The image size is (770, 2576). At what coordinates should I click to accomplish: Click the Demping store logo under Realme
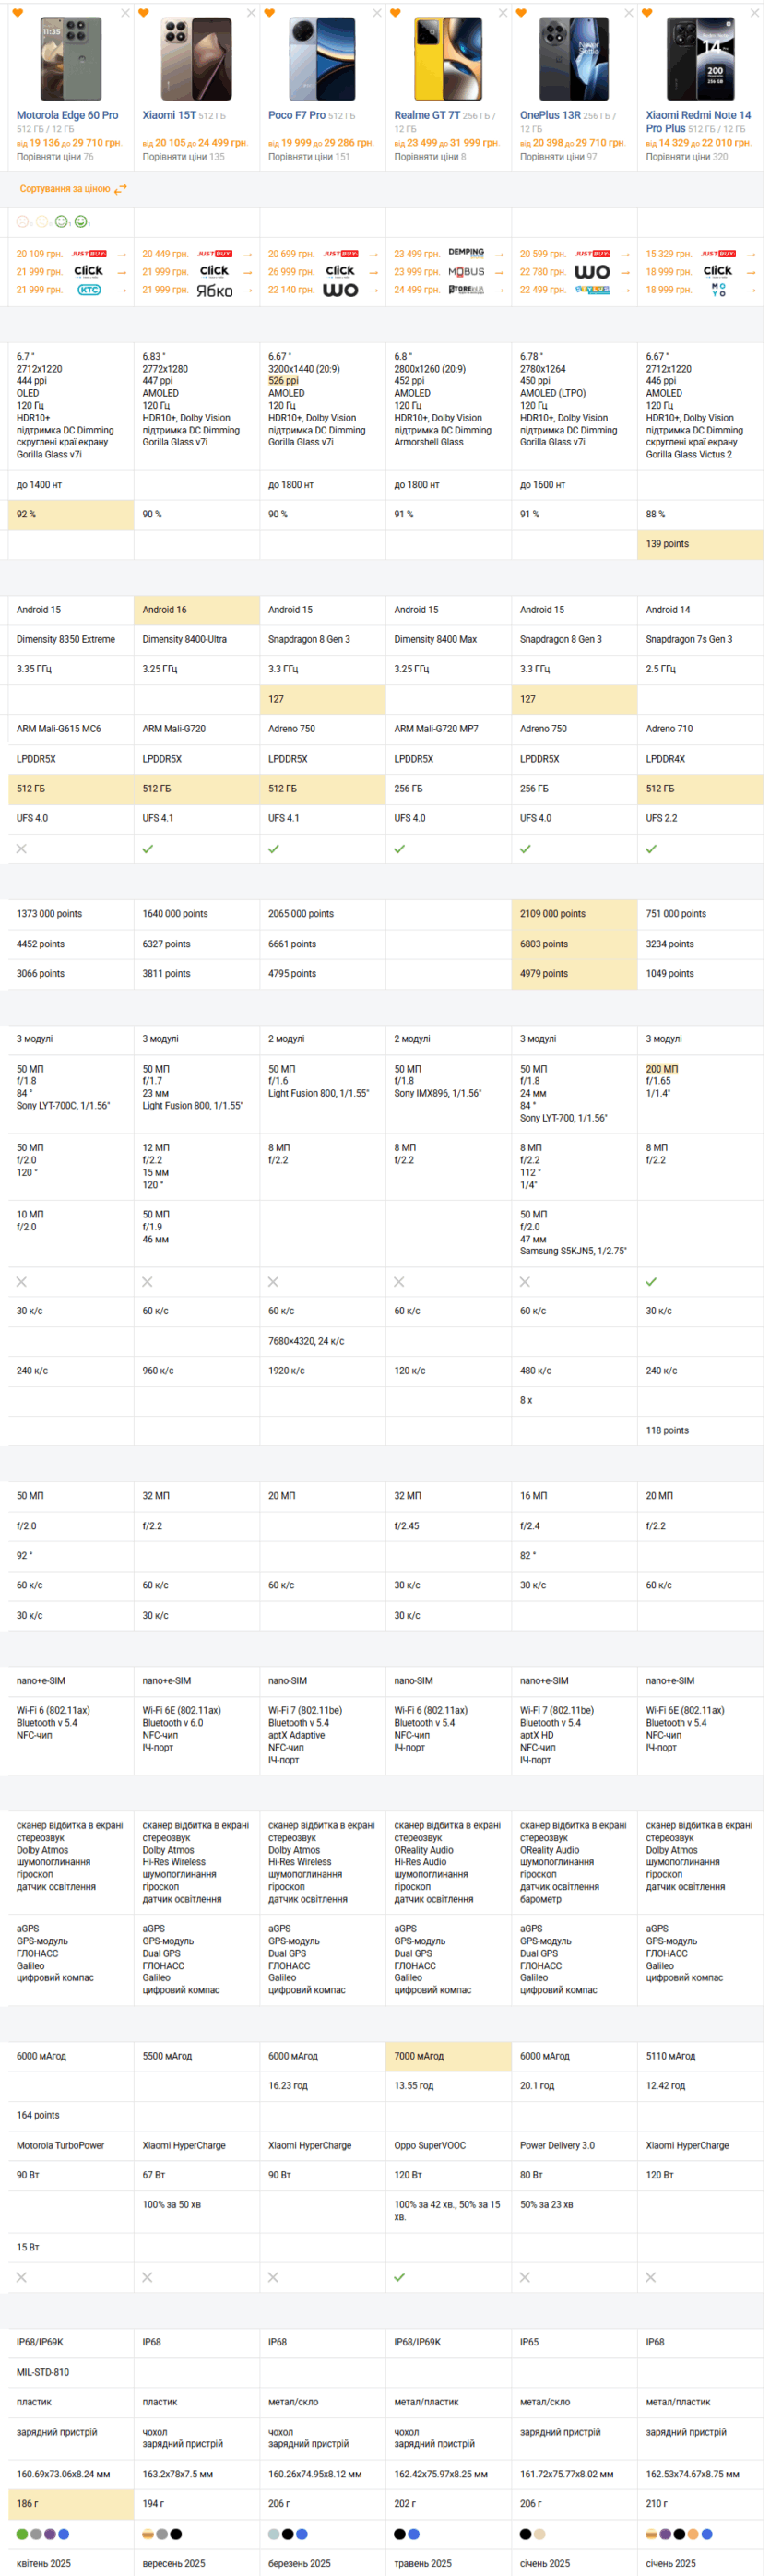[x=466, y=253]
